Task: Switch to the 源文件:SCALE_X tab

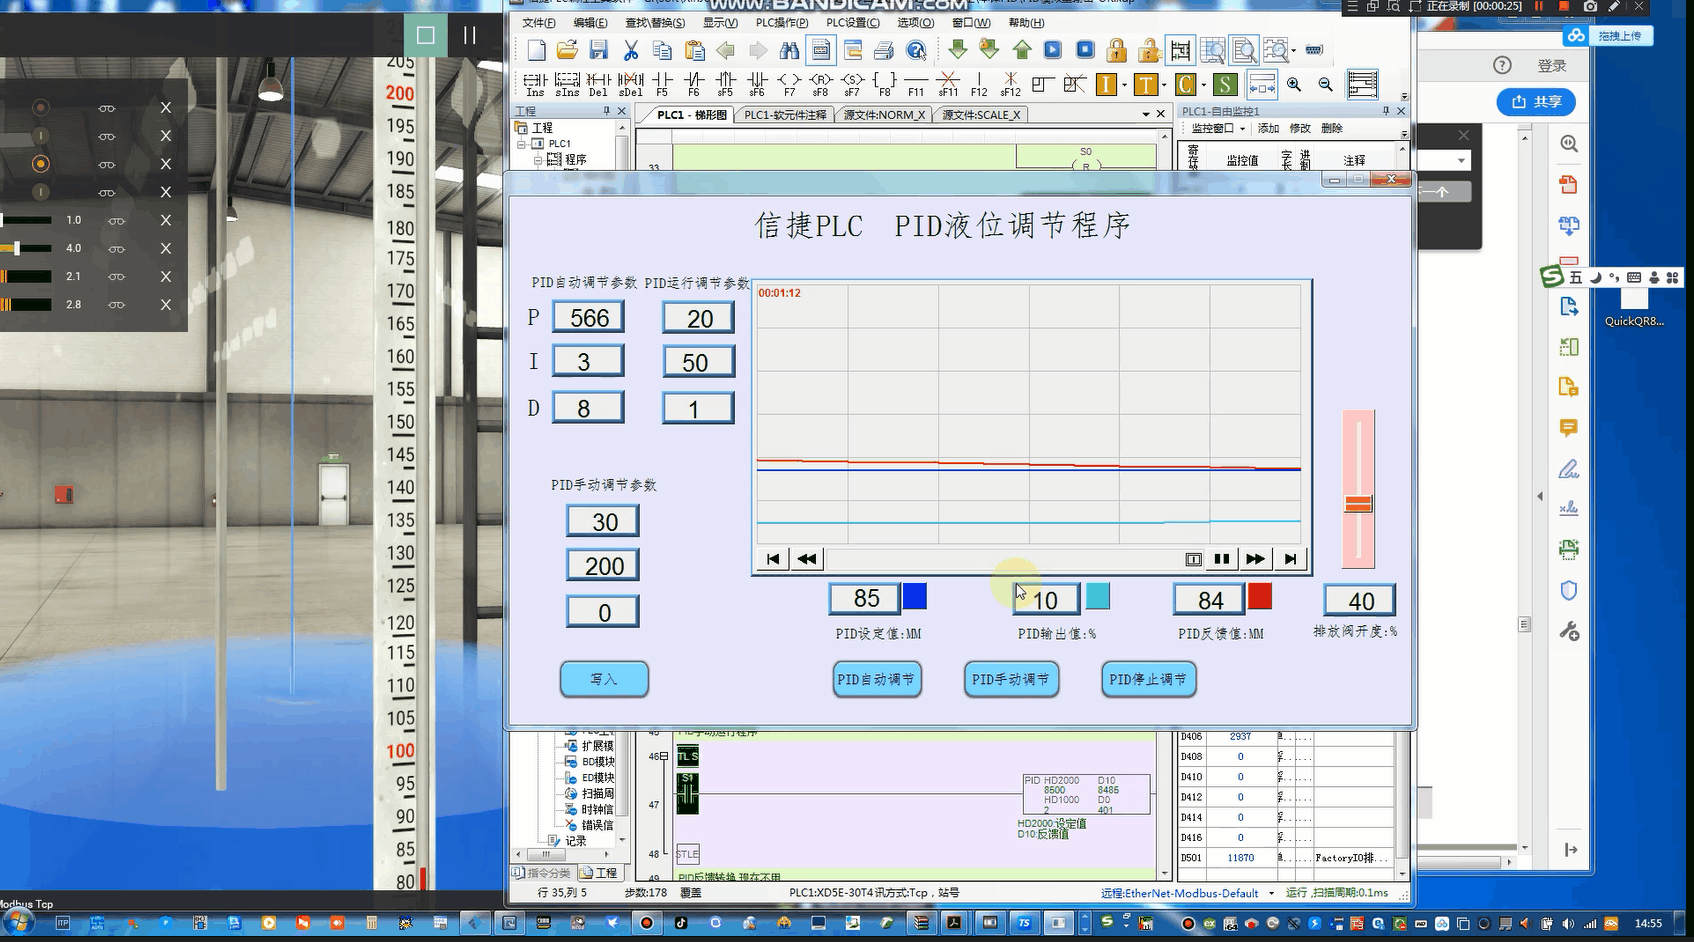Action: 980,115
